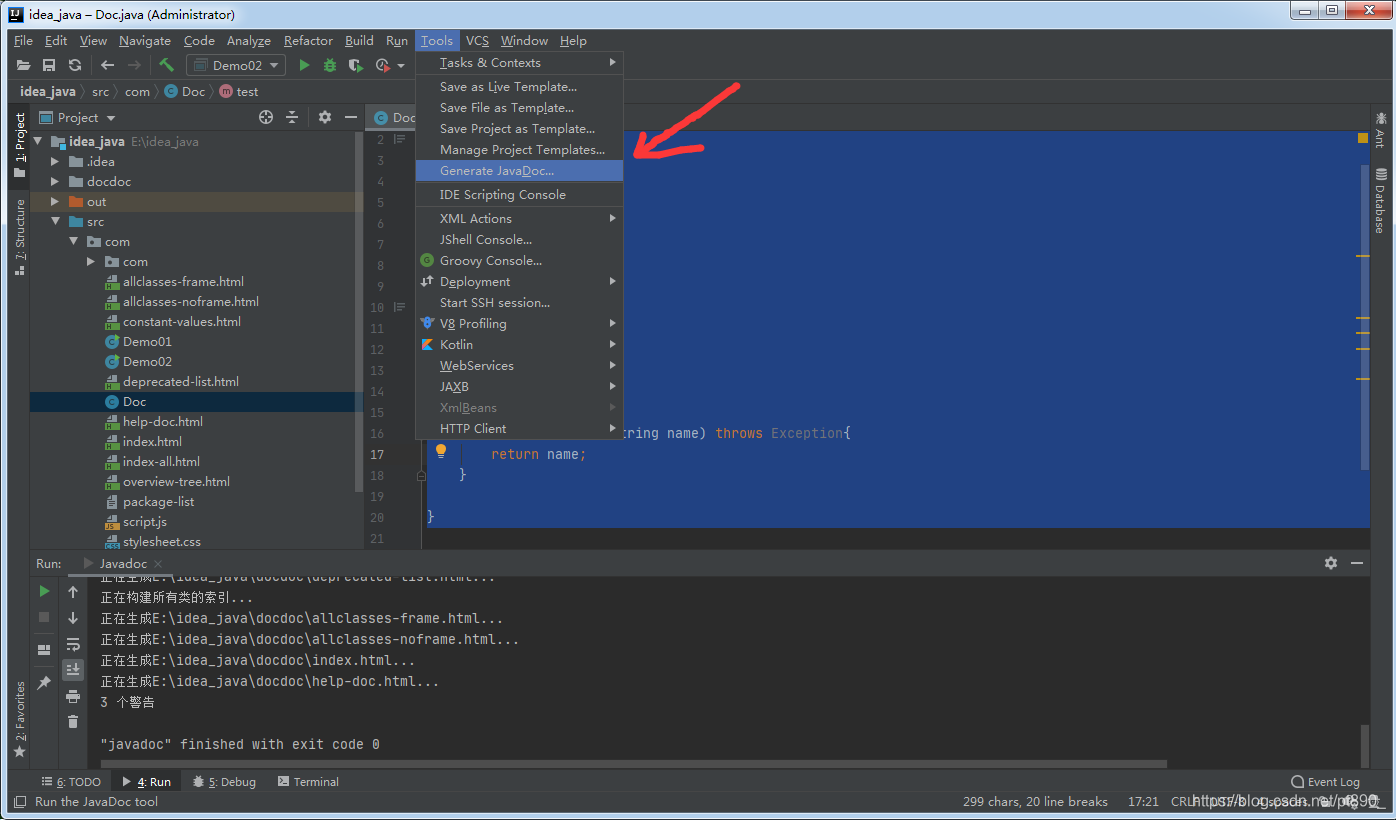This screenshot has height=820, width=1396.
Task: Toggle the 7: Structure side tool window
Action: 19,237
